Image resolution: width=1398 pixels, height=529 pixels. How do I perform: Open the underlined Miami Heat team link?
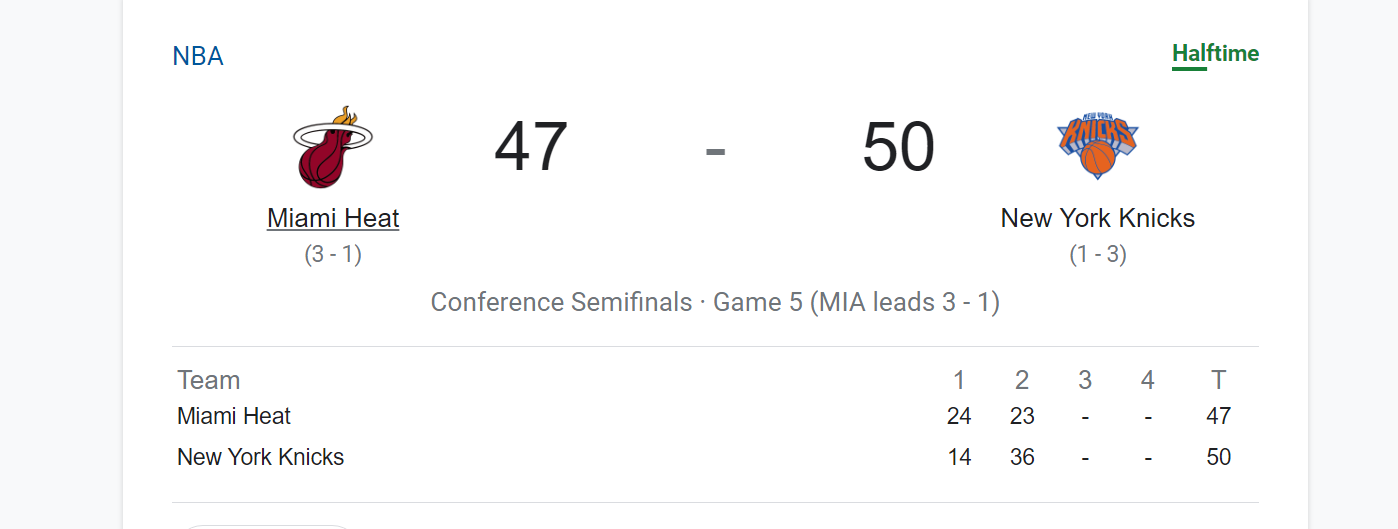[333, 218]
